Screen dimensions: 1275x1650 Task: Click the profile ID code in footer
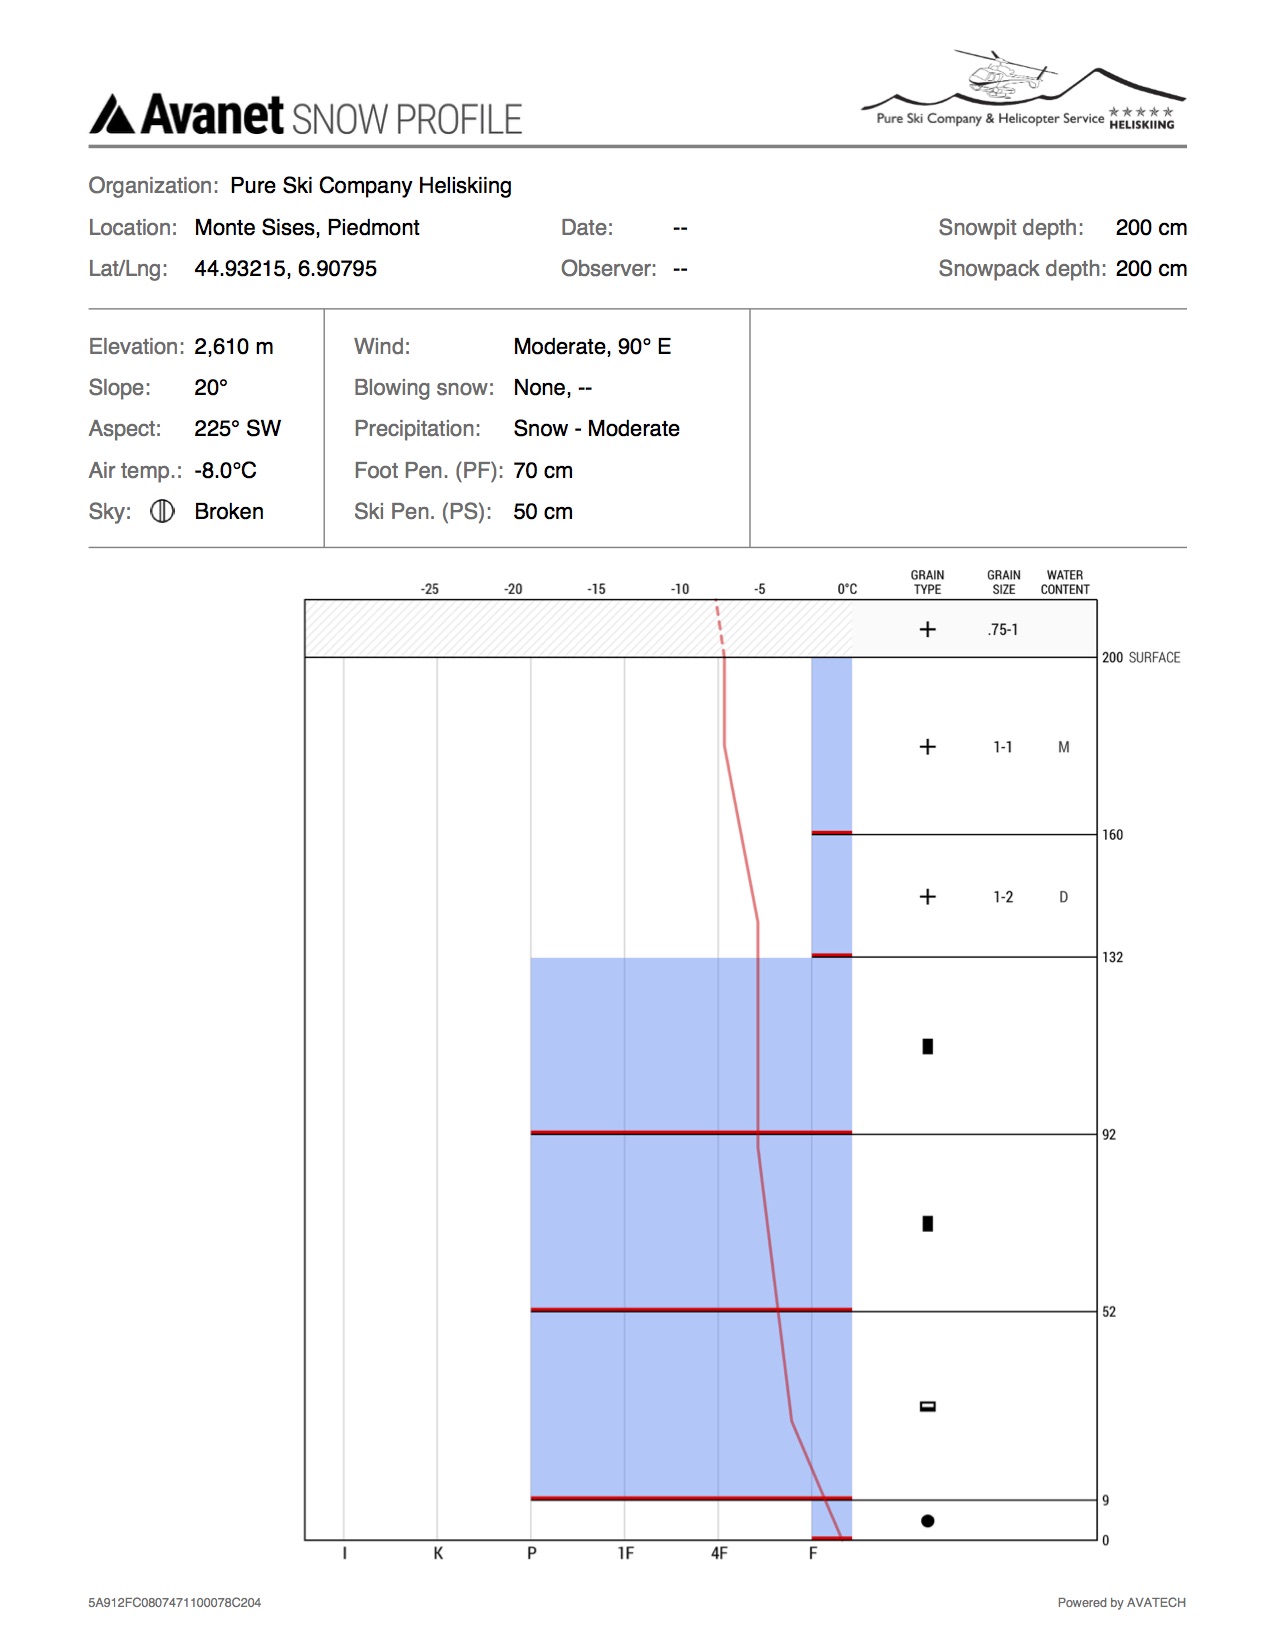click(174, 1602)
